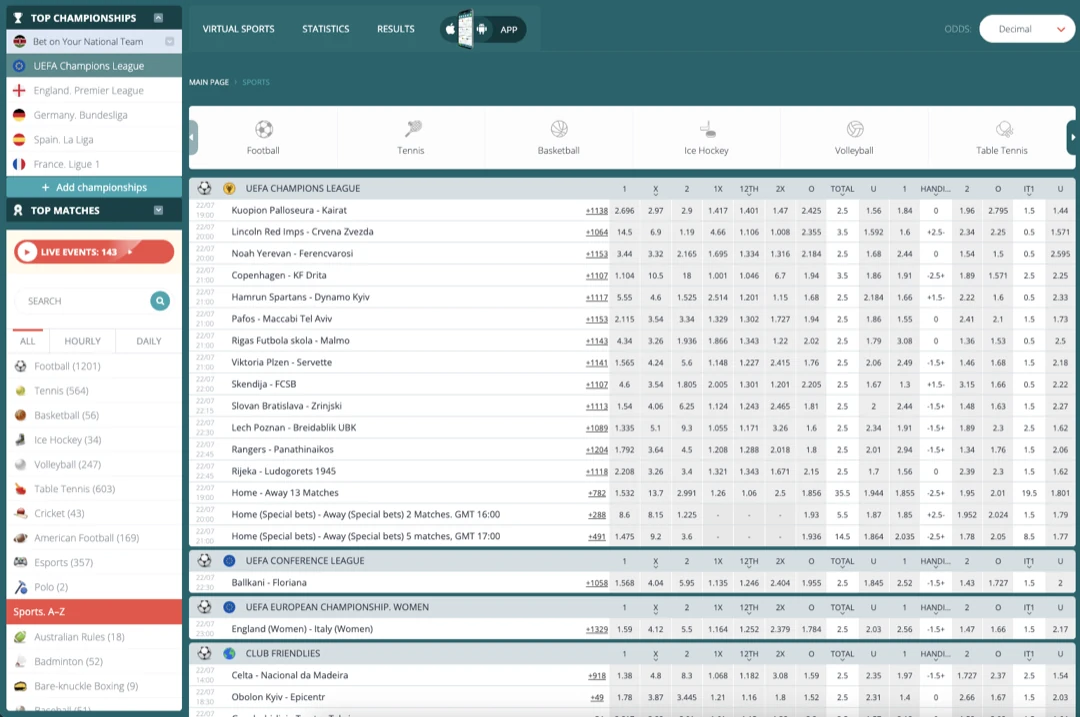
Task: Select UEFA Champions League in sidebar
Action: (x=94, y=66)
